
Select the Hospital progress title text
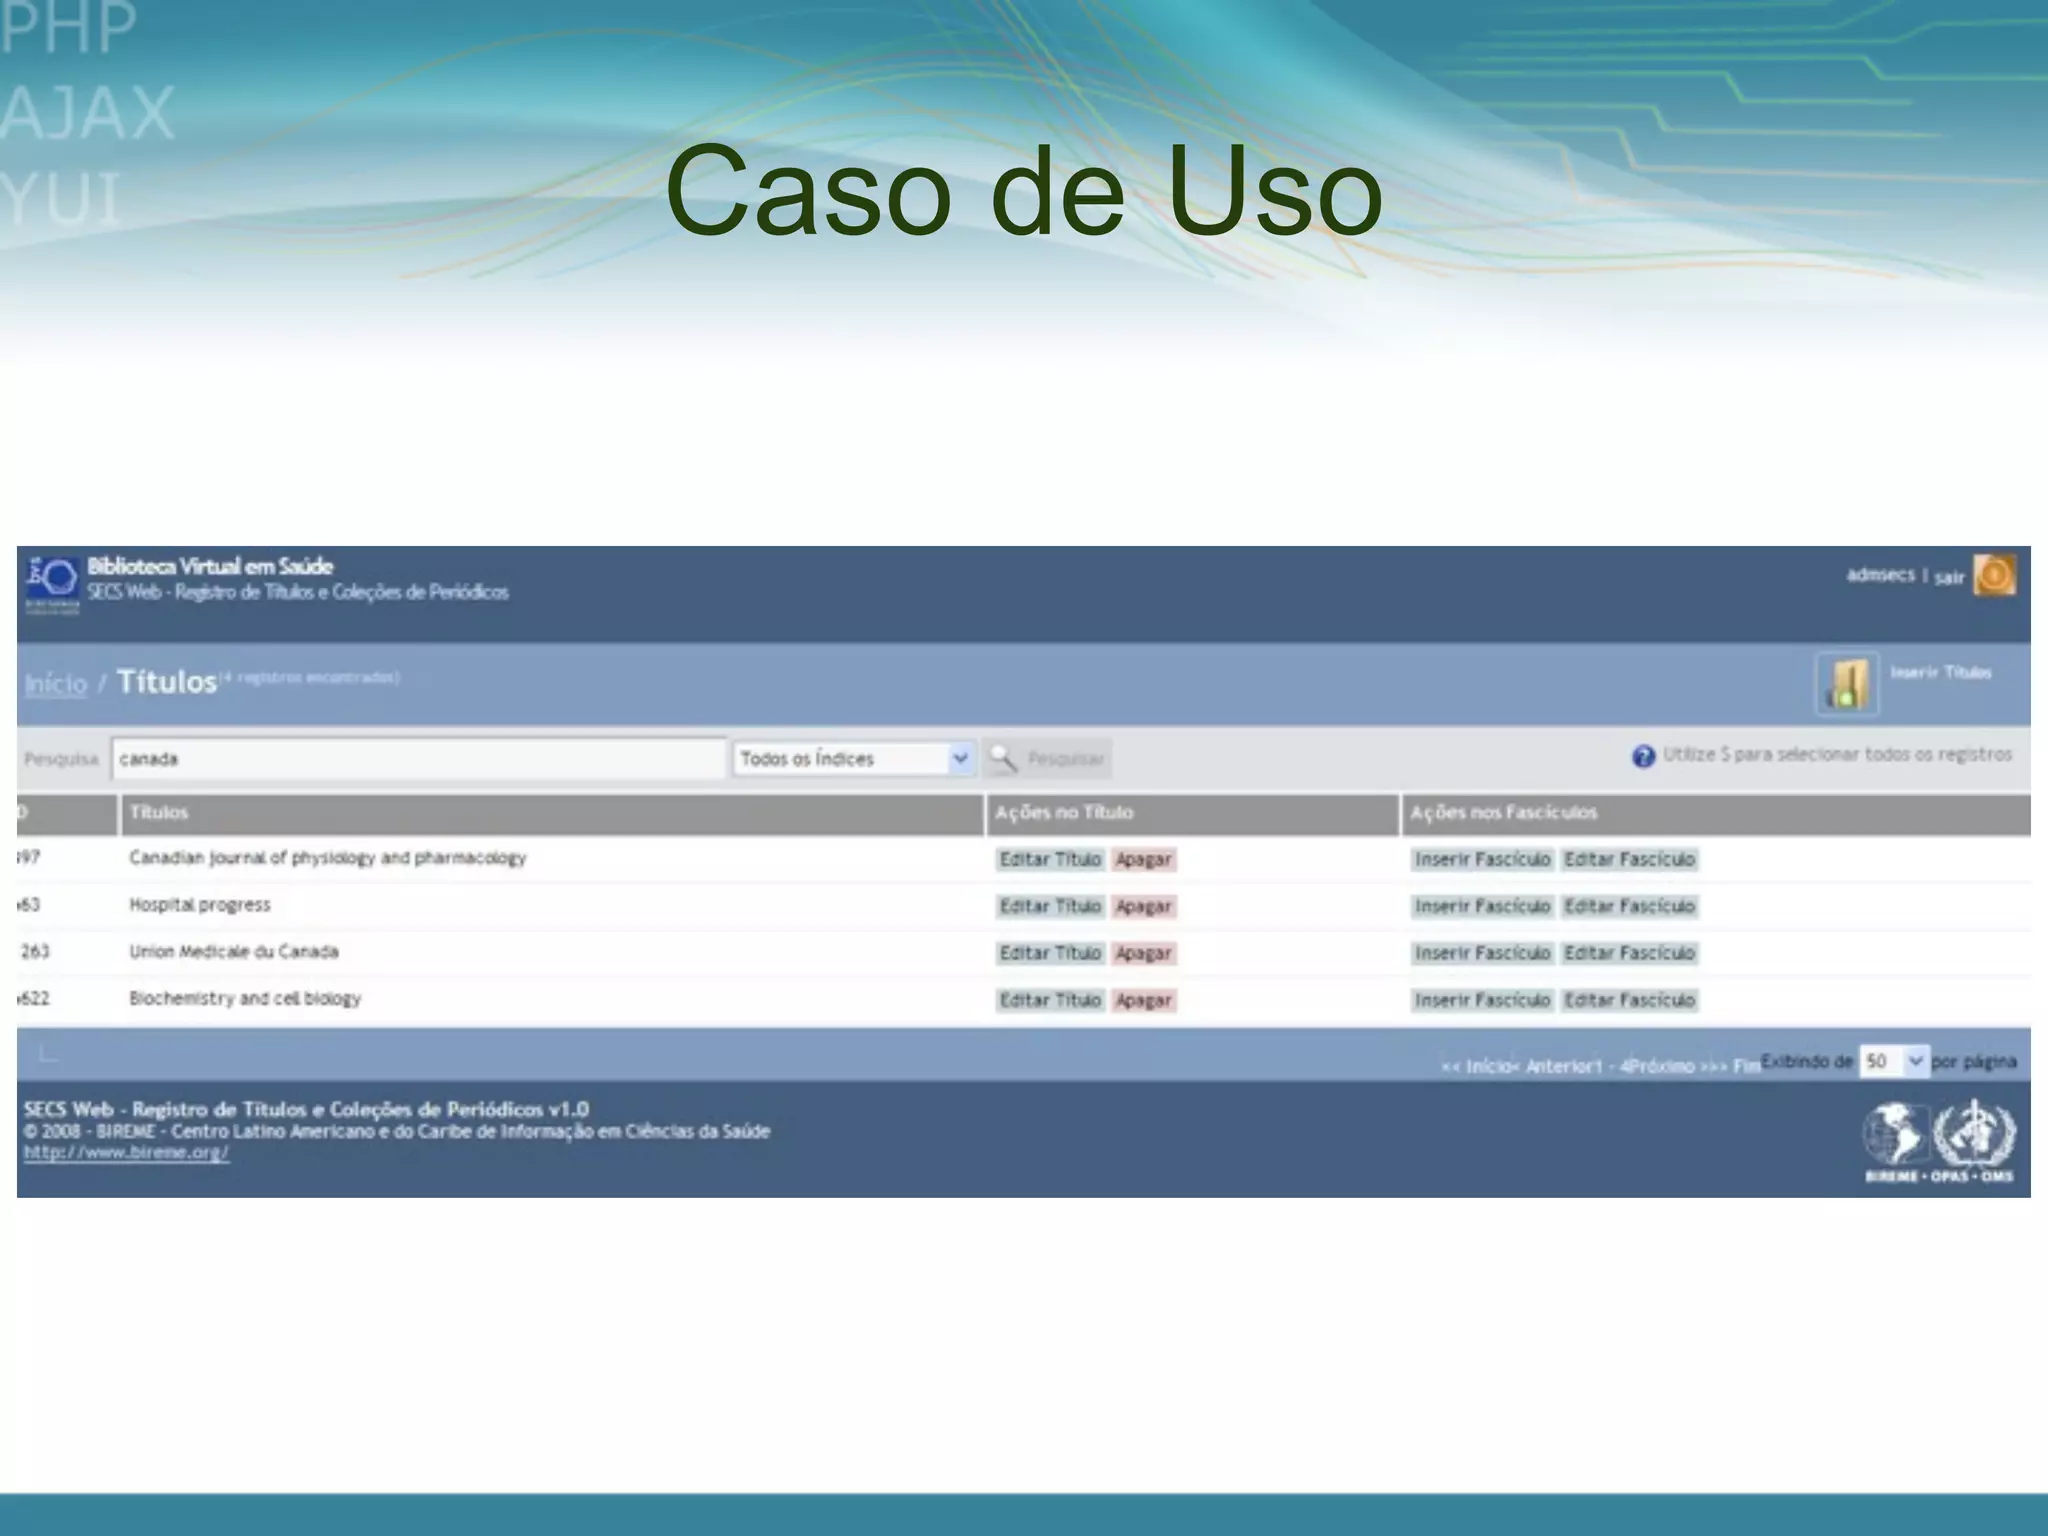click(199, 905)
